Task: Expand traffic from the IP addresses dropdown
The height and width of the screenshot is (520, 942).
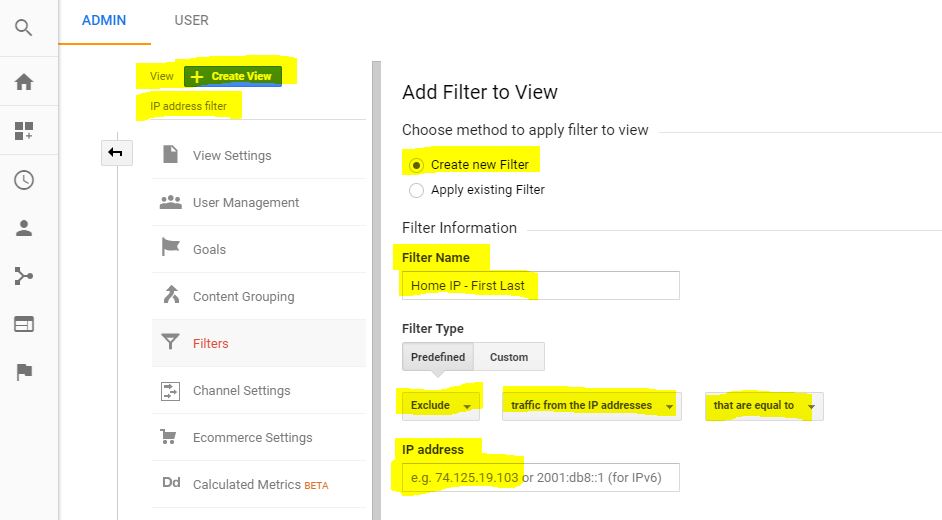Action: point(591,405)
